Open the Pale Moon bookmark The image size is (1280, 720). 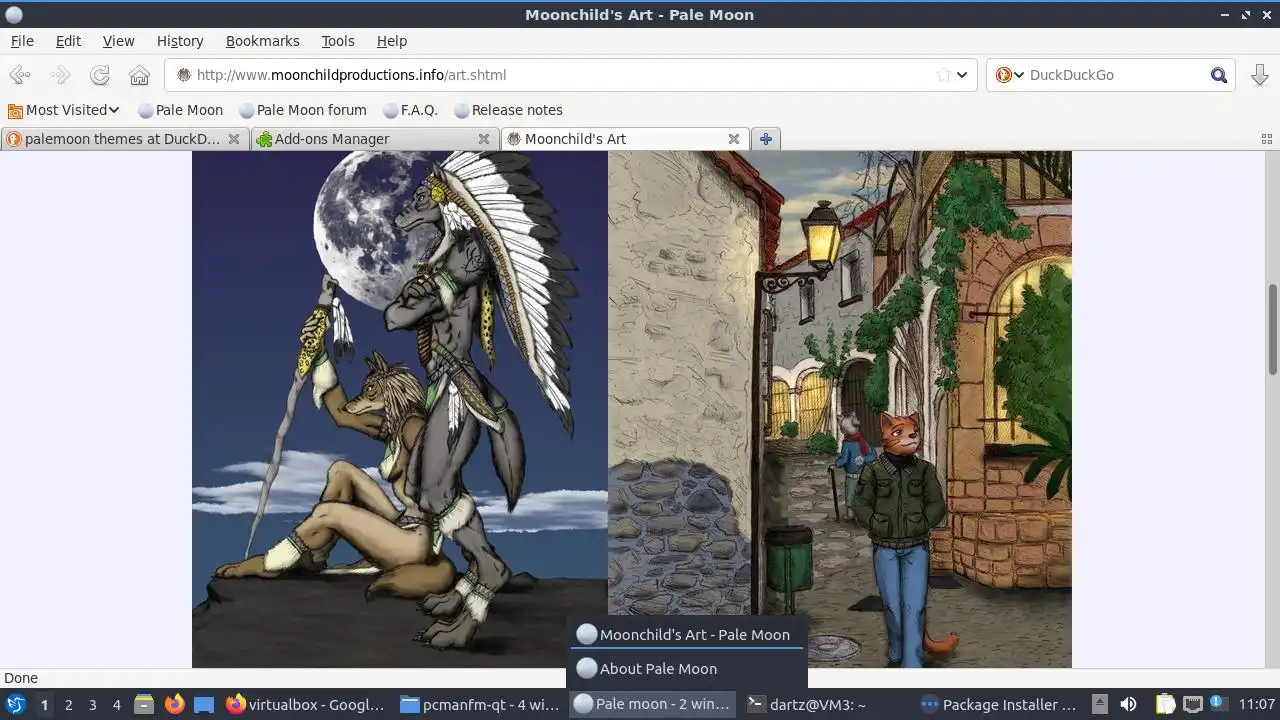click(180, 110)
